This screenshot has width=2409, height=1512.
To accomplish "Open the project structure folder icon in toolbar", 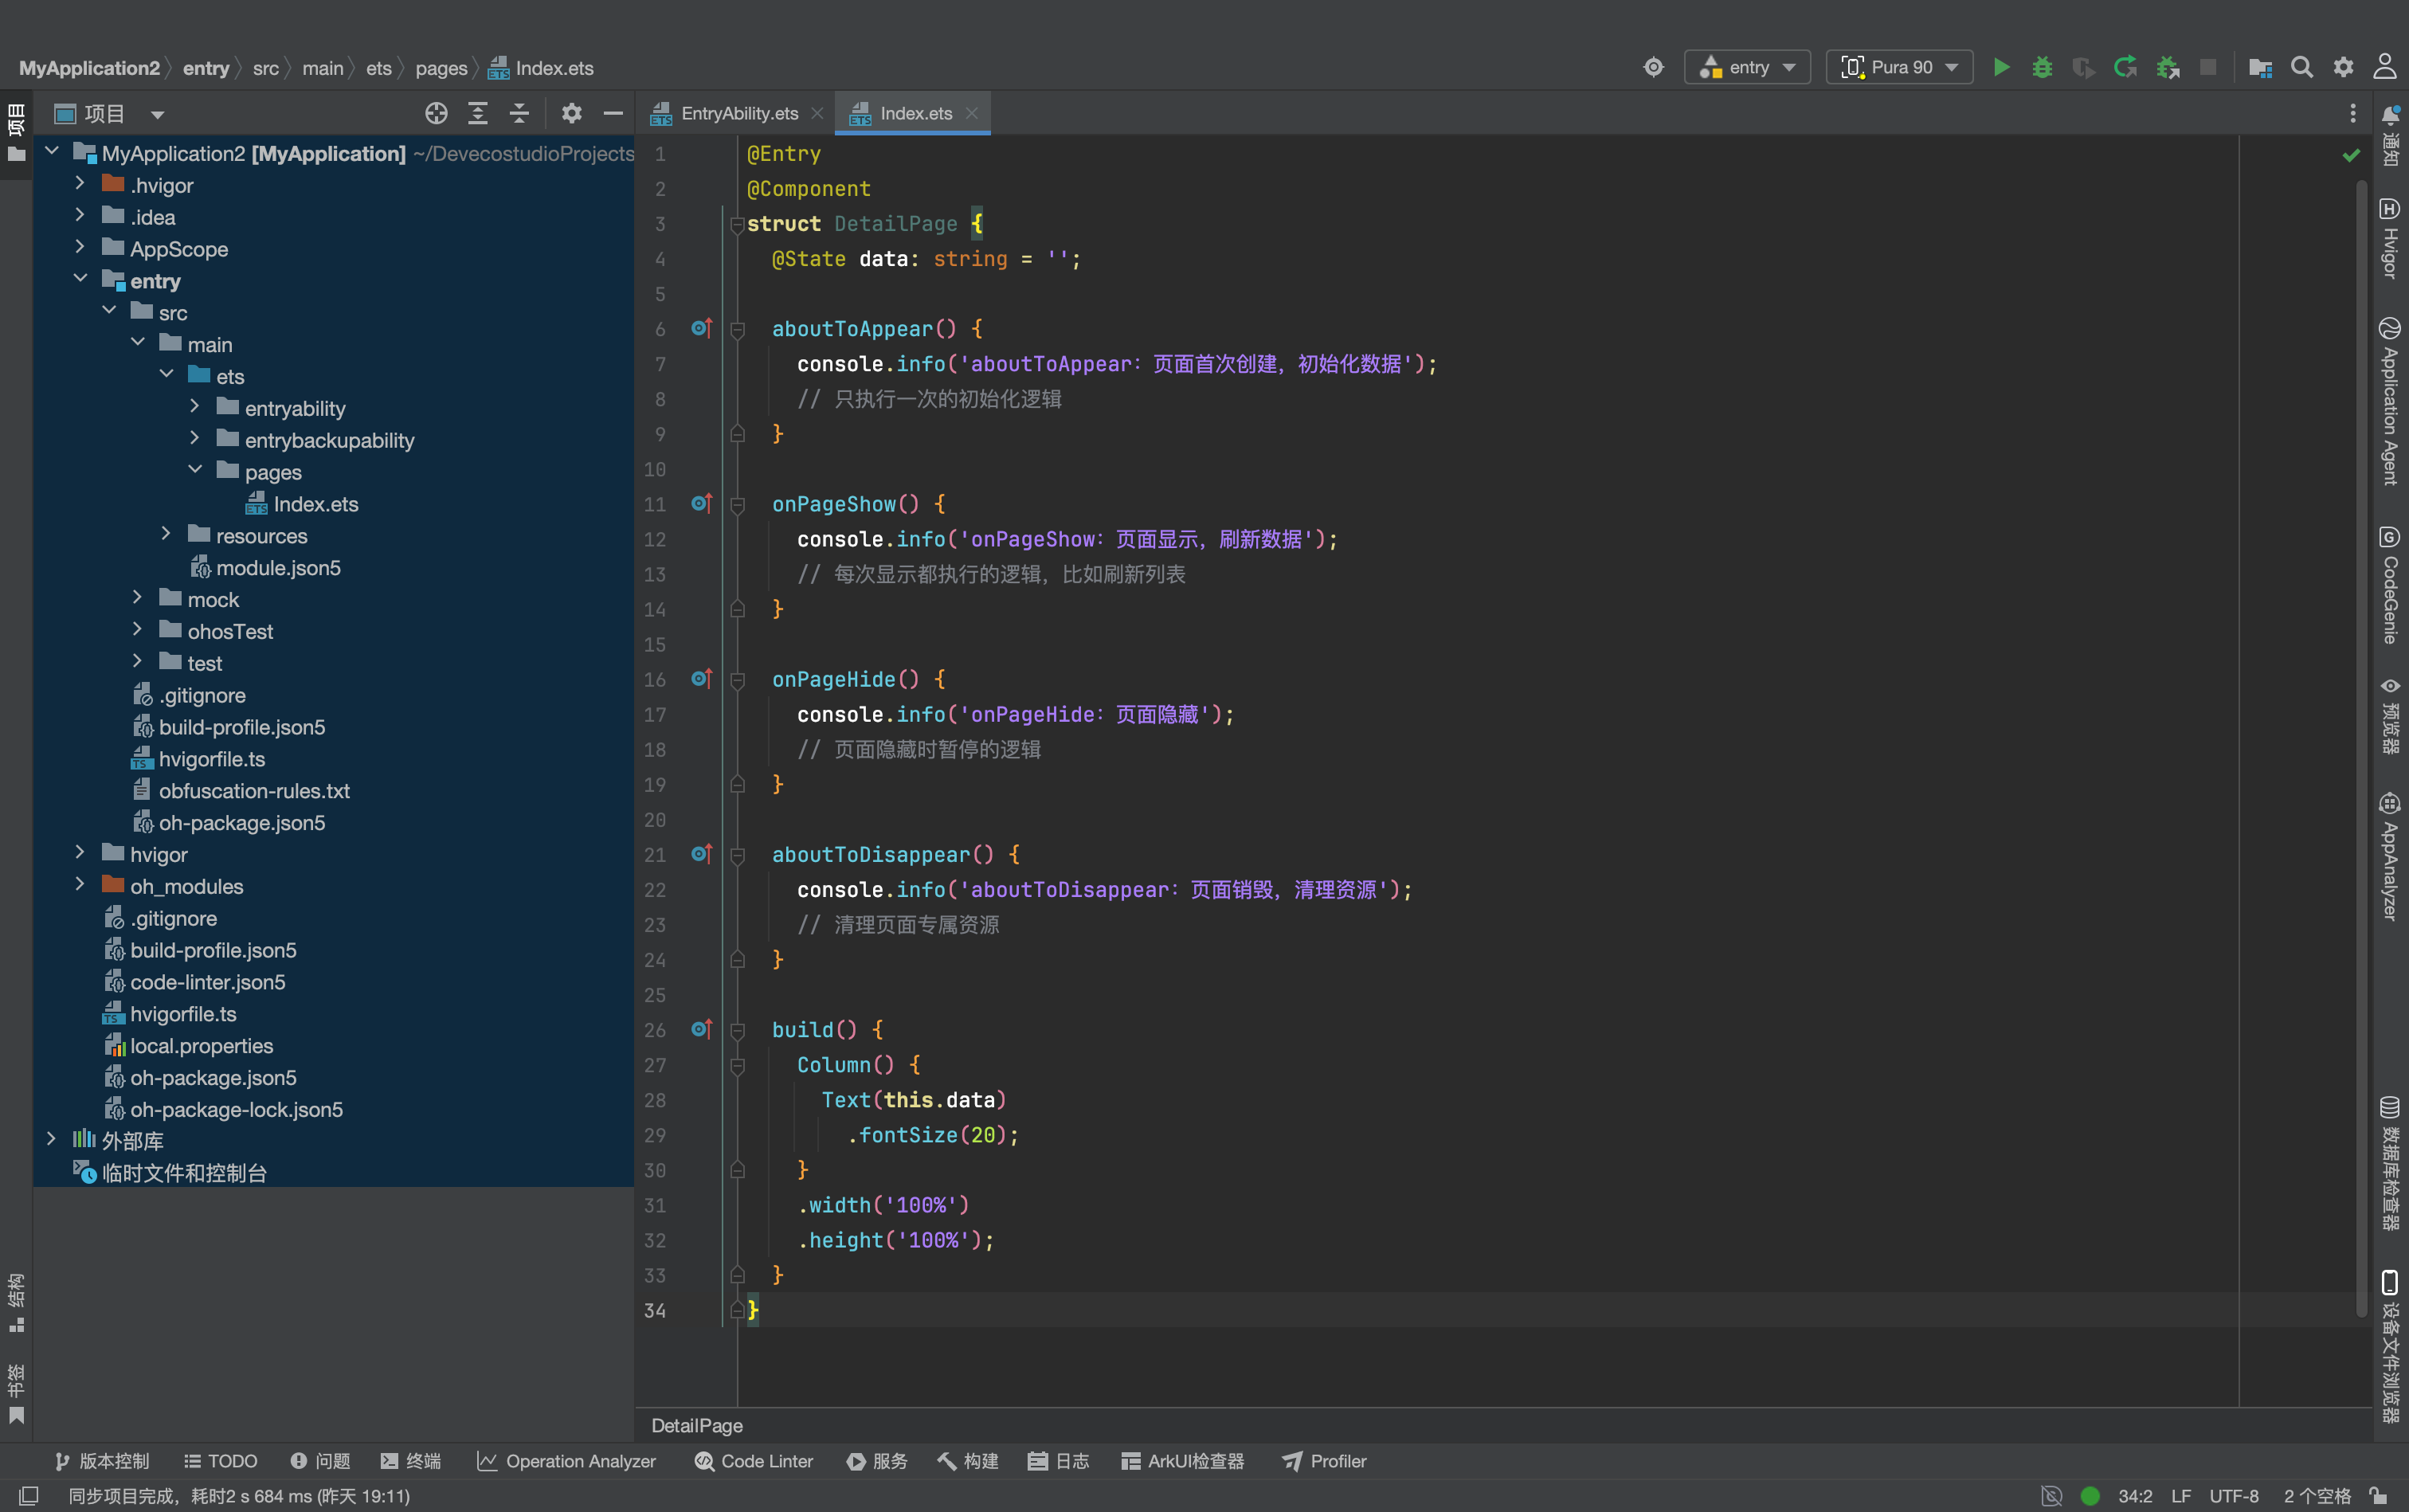I will click(2260, 67).
